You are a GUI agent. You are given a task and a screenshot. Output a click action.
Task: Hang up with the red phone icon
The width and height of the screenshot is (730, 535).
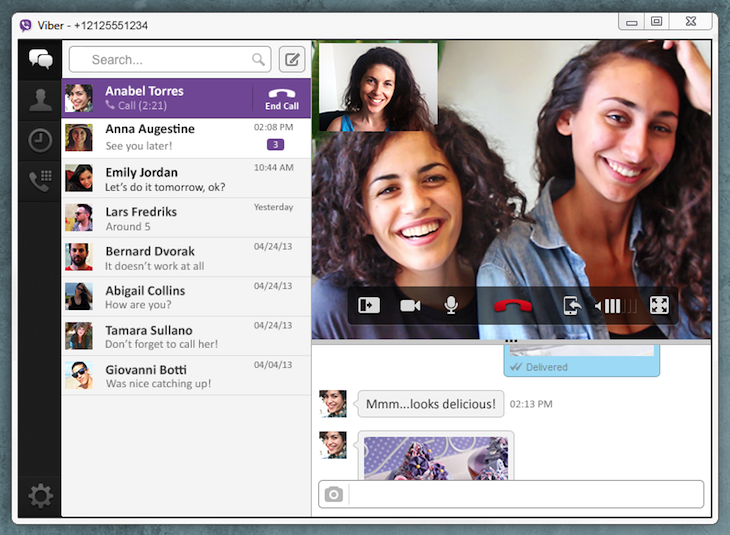pyautogui.click(x=511, y=306)
